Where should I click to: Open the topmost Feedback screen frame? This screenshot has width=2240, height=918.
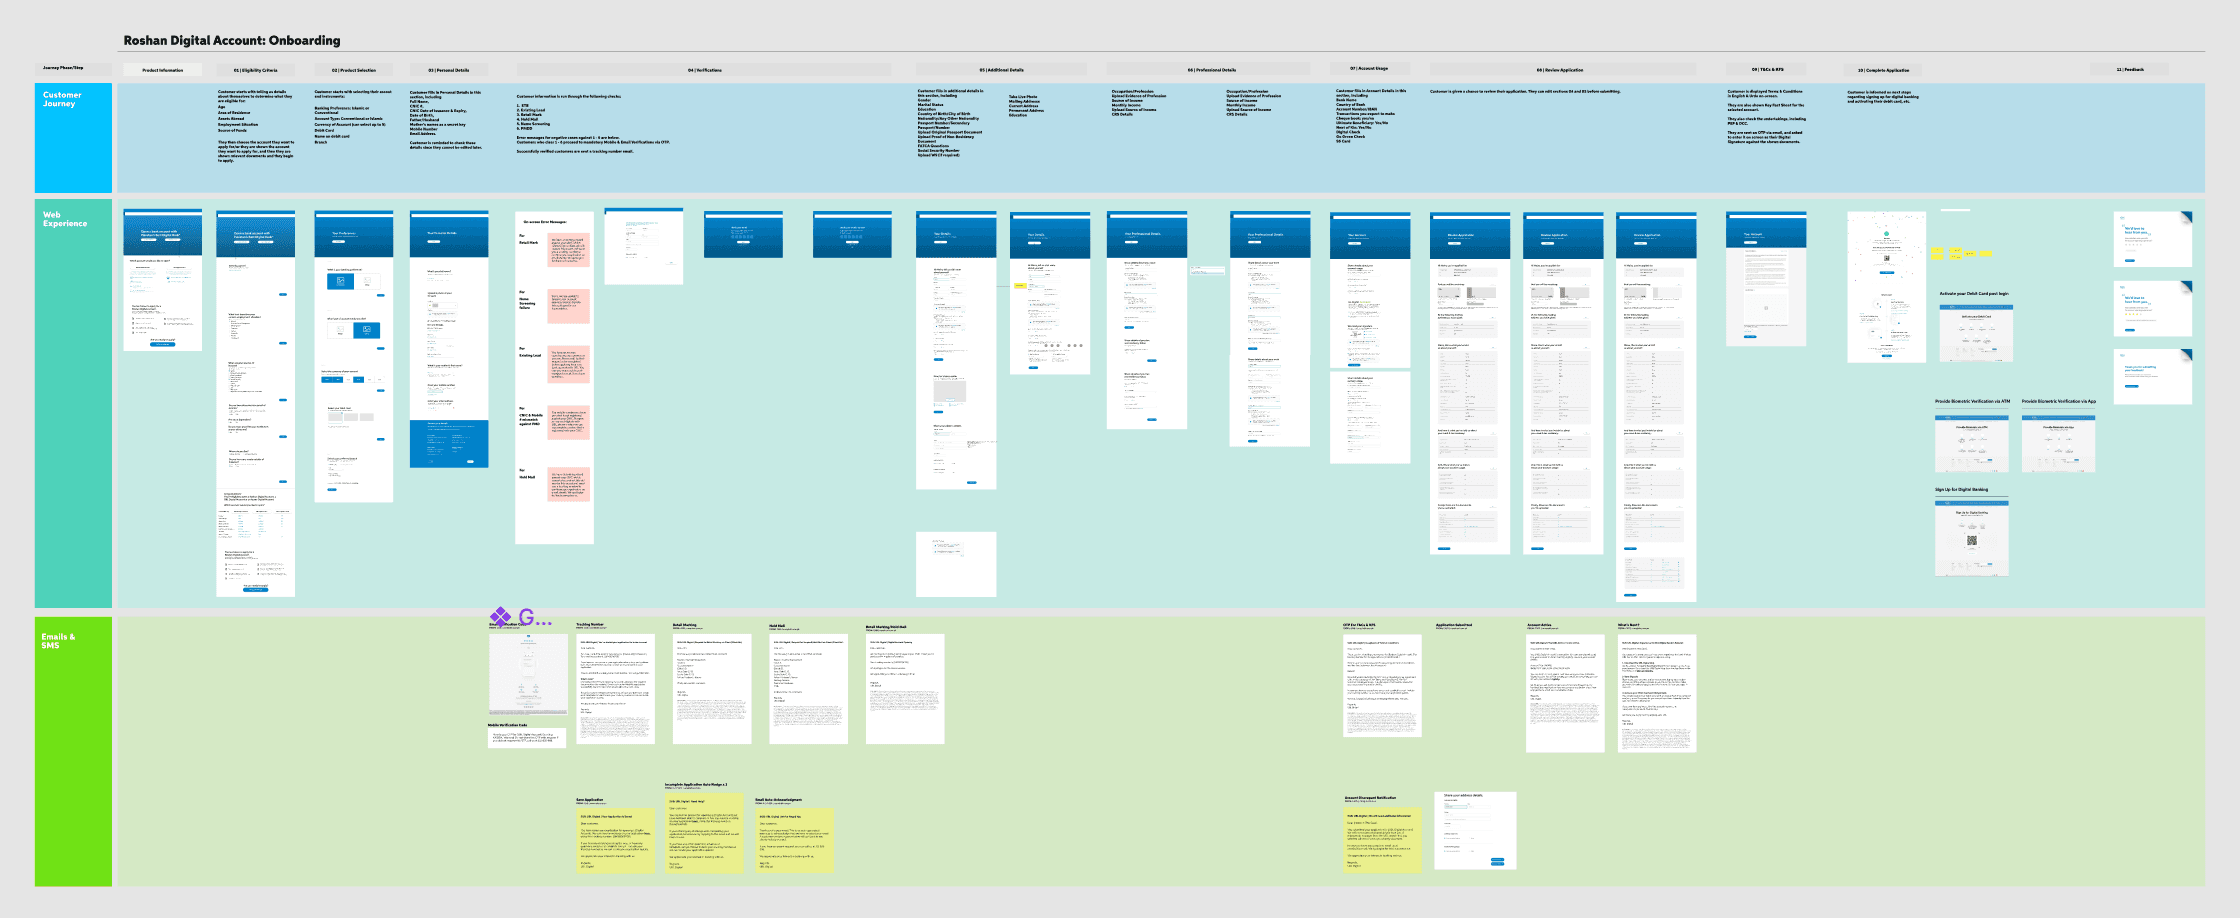pos(2153,239)
